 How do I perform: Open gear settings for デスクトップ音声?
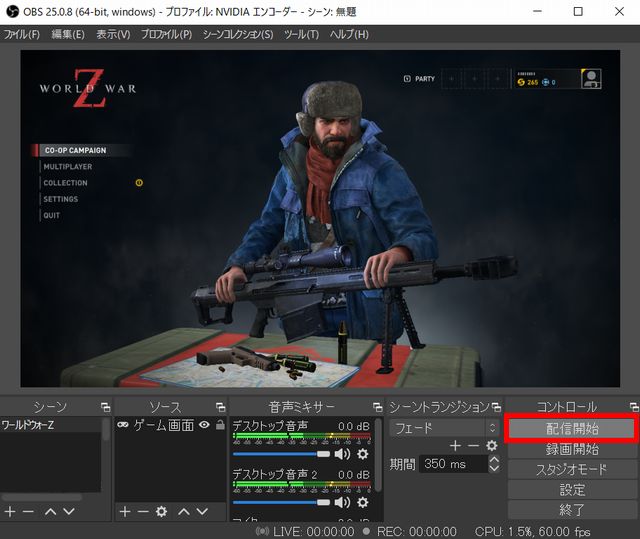click(362, 454)
